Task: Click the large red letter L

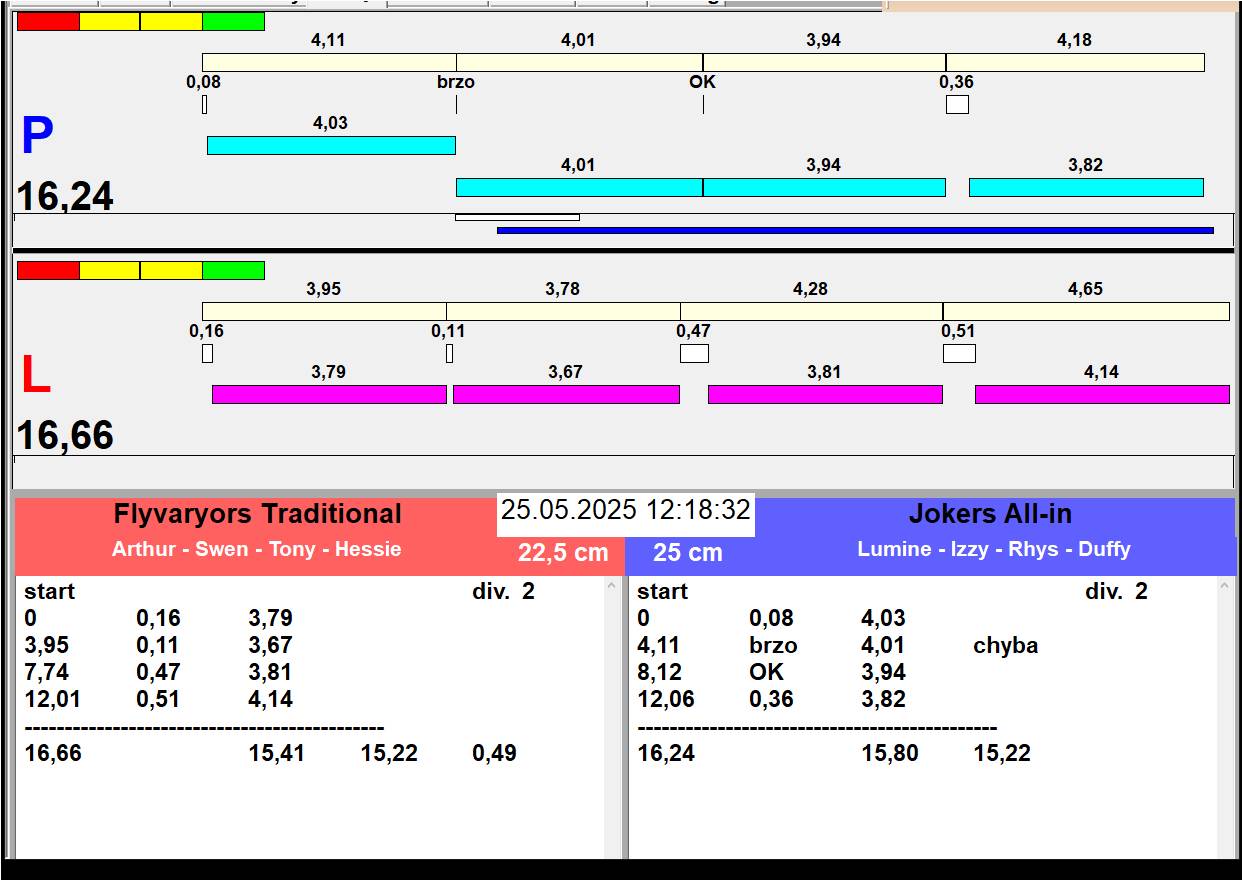Action: (36, 376)
